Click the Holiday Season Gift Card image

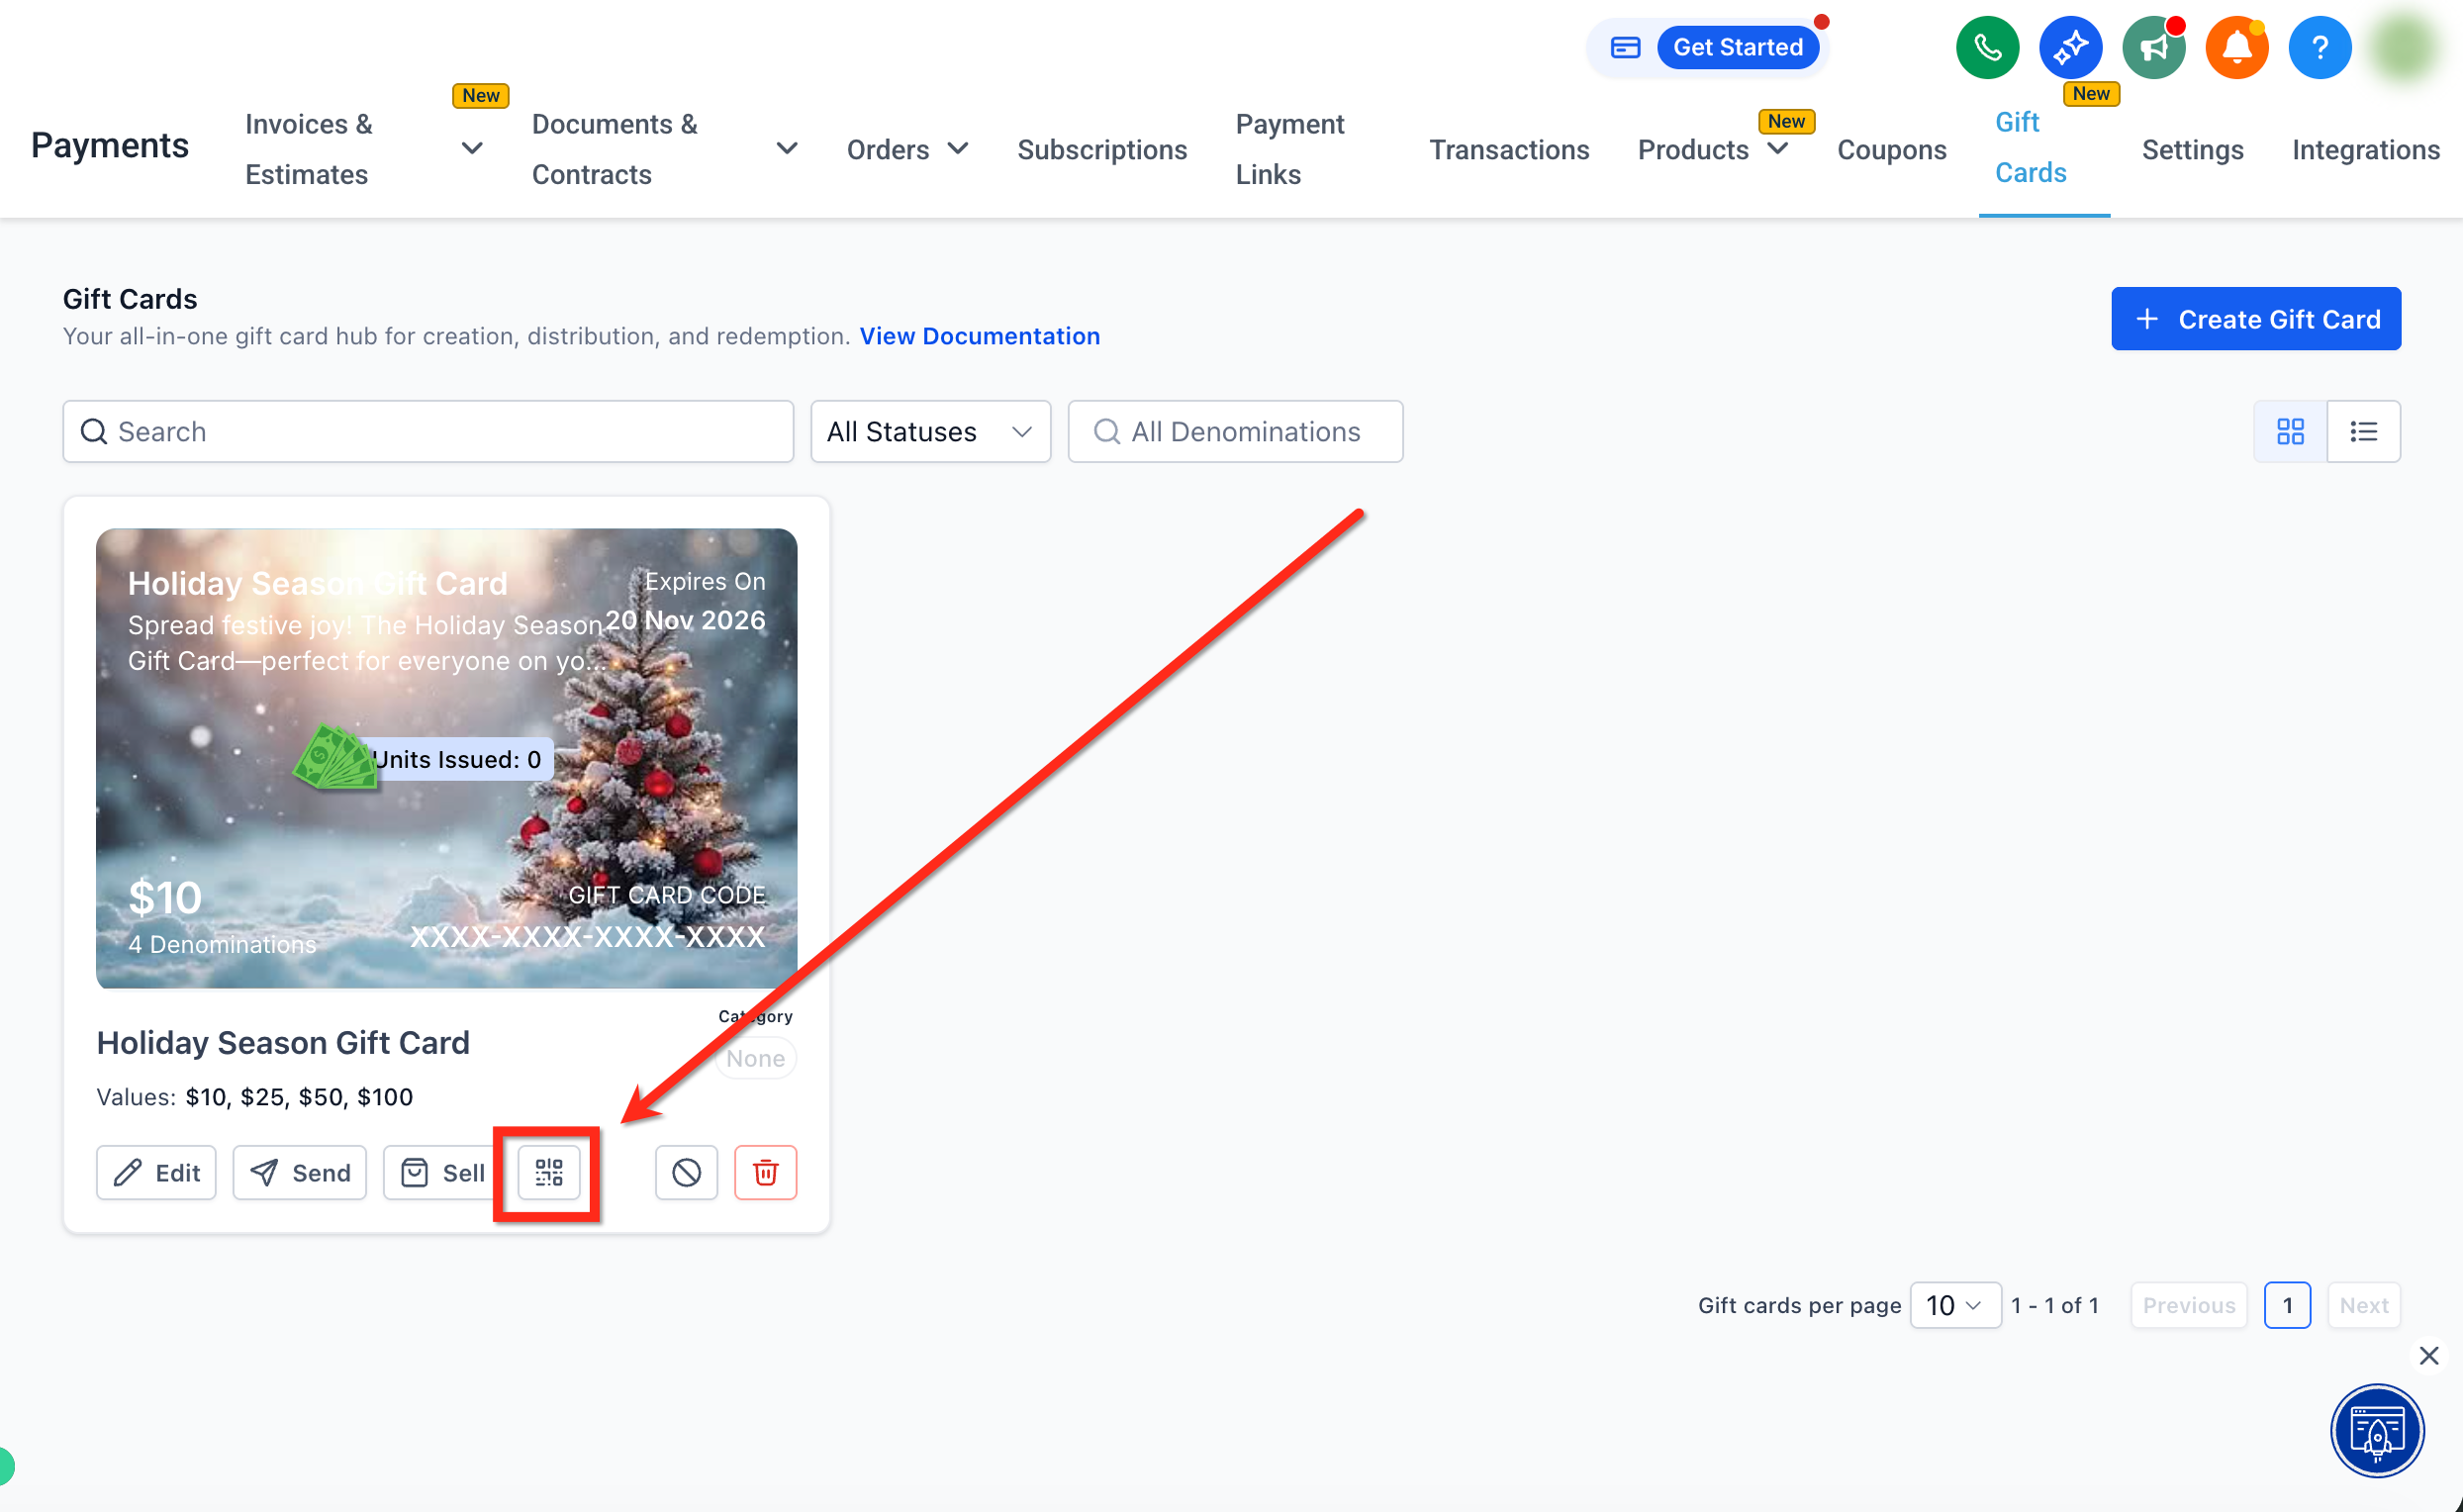[446, 758]
